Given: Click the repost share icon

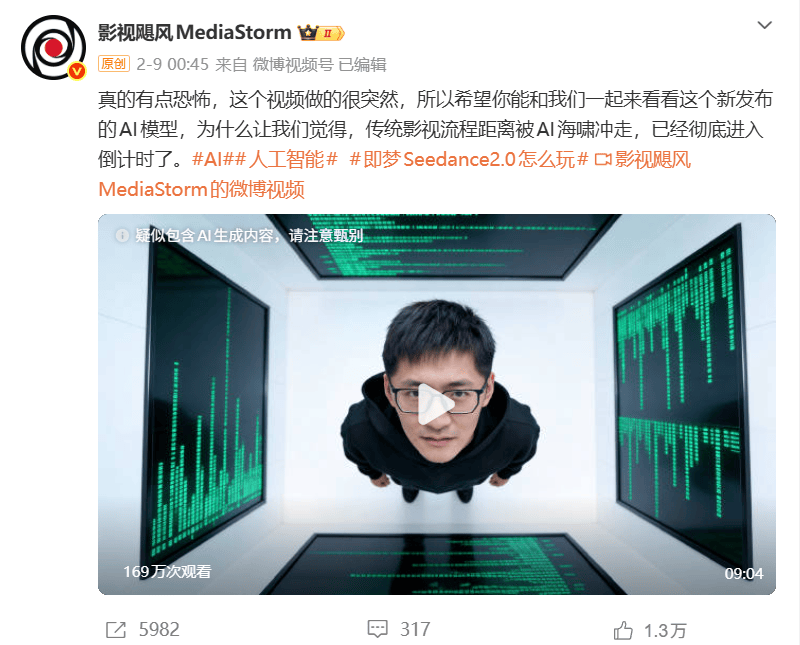Looking at the screenshot, I should (116, 630).
